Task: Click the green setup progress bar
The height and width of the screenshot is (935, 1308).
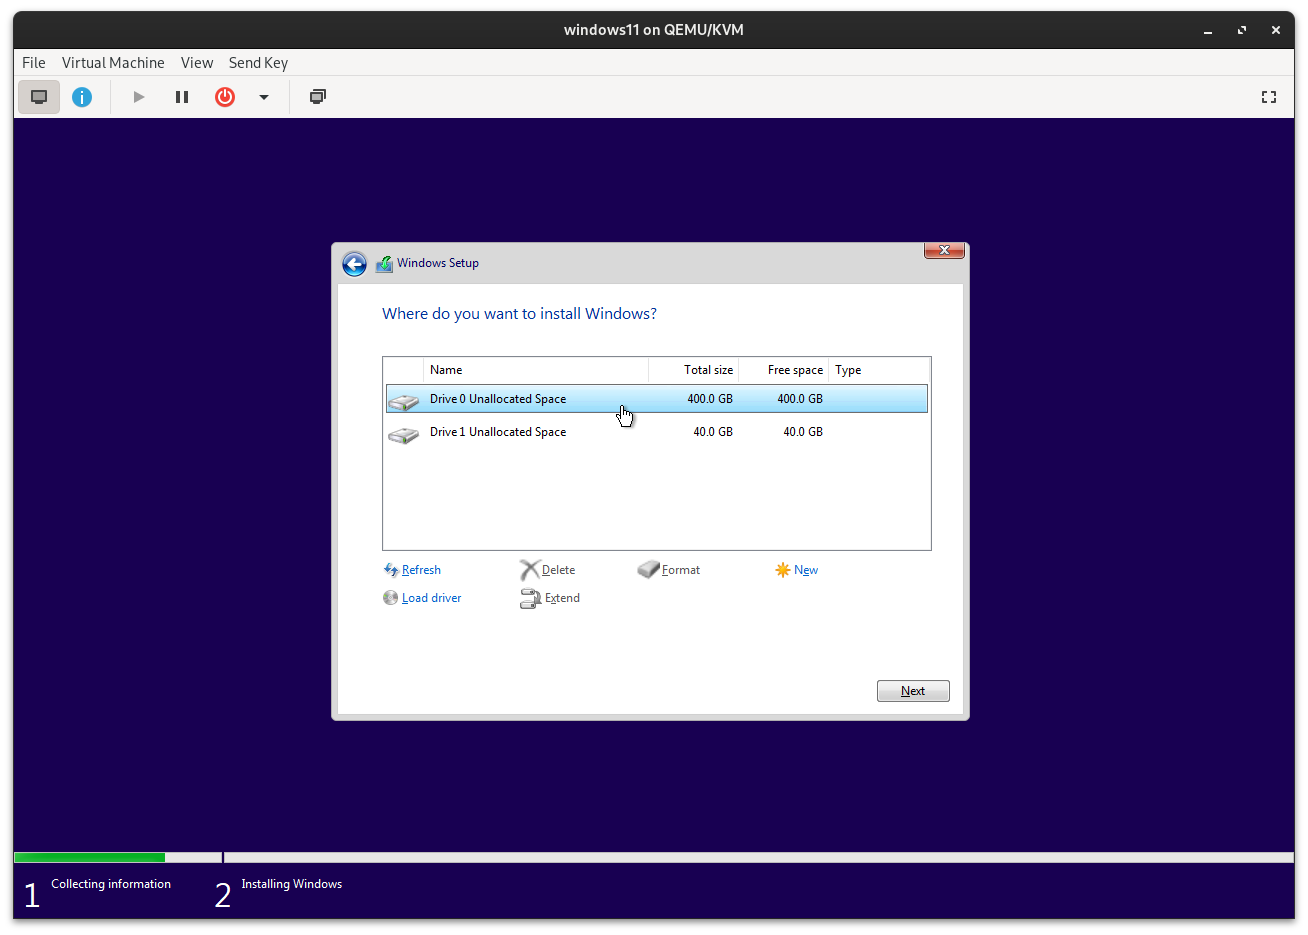Action: coord(89,857)
